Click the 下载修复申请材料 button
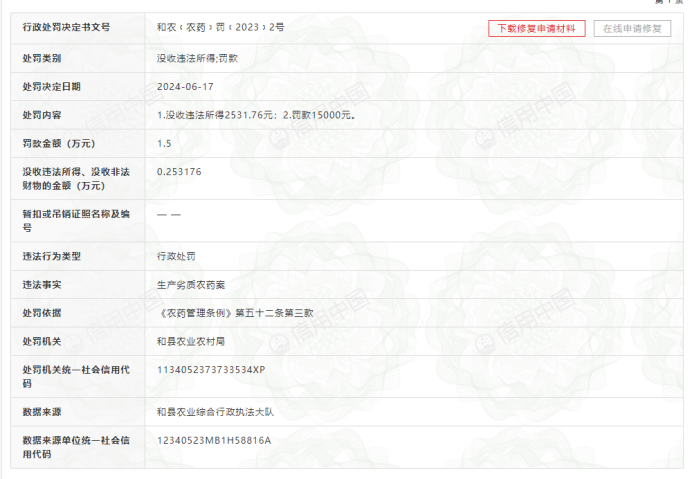Screen dimensions: 692x479 (536, 28)
